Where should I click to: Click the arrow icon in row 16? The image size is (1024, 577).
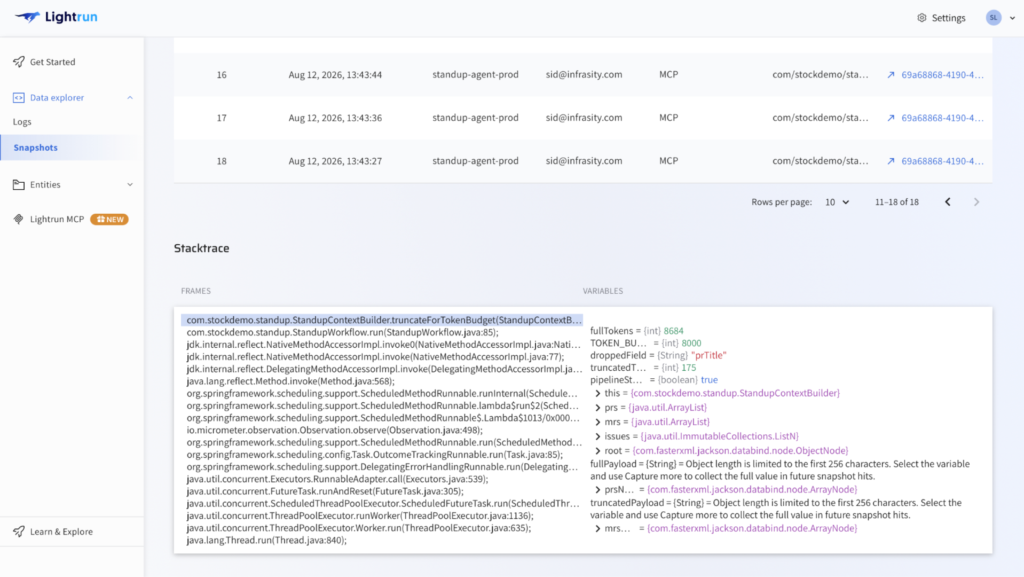(891, 75)
